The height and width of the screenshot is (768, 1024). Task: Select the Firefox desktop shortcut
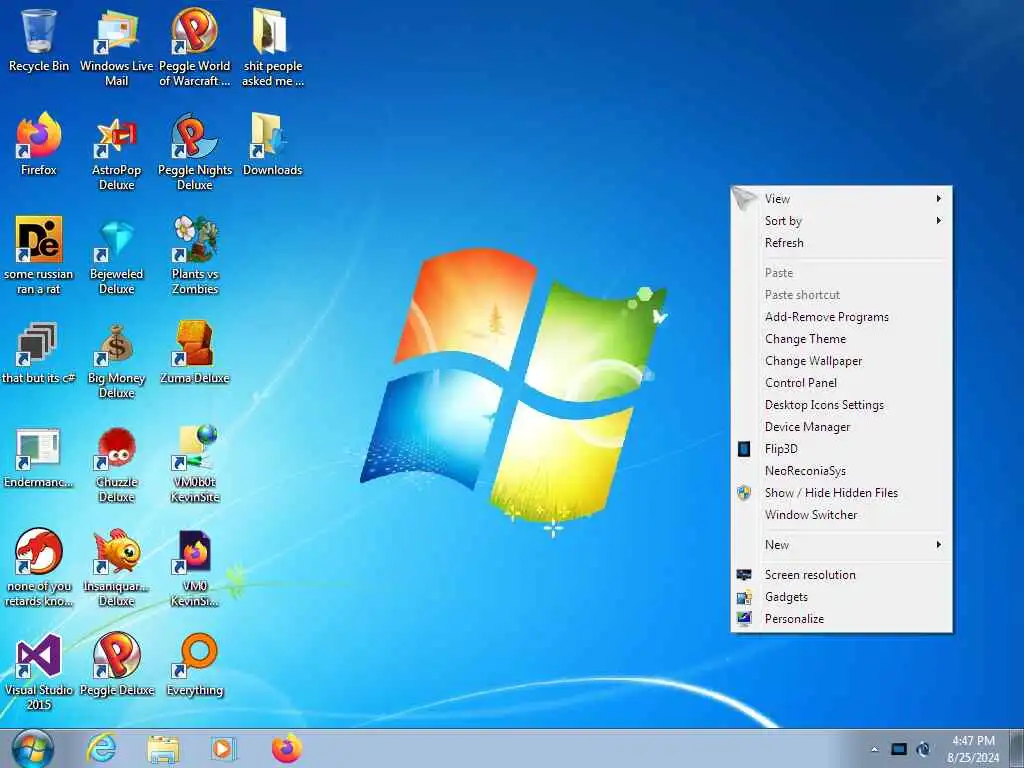click(x=39, y=145)
